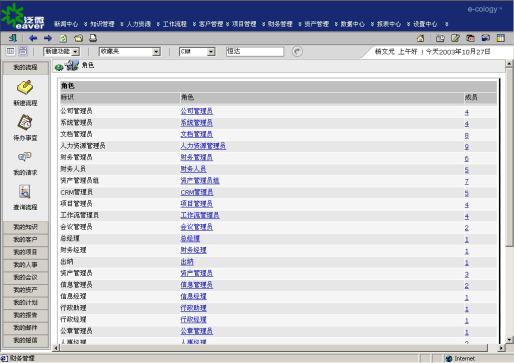Open the 数据中心 menu

pos(353,24)
